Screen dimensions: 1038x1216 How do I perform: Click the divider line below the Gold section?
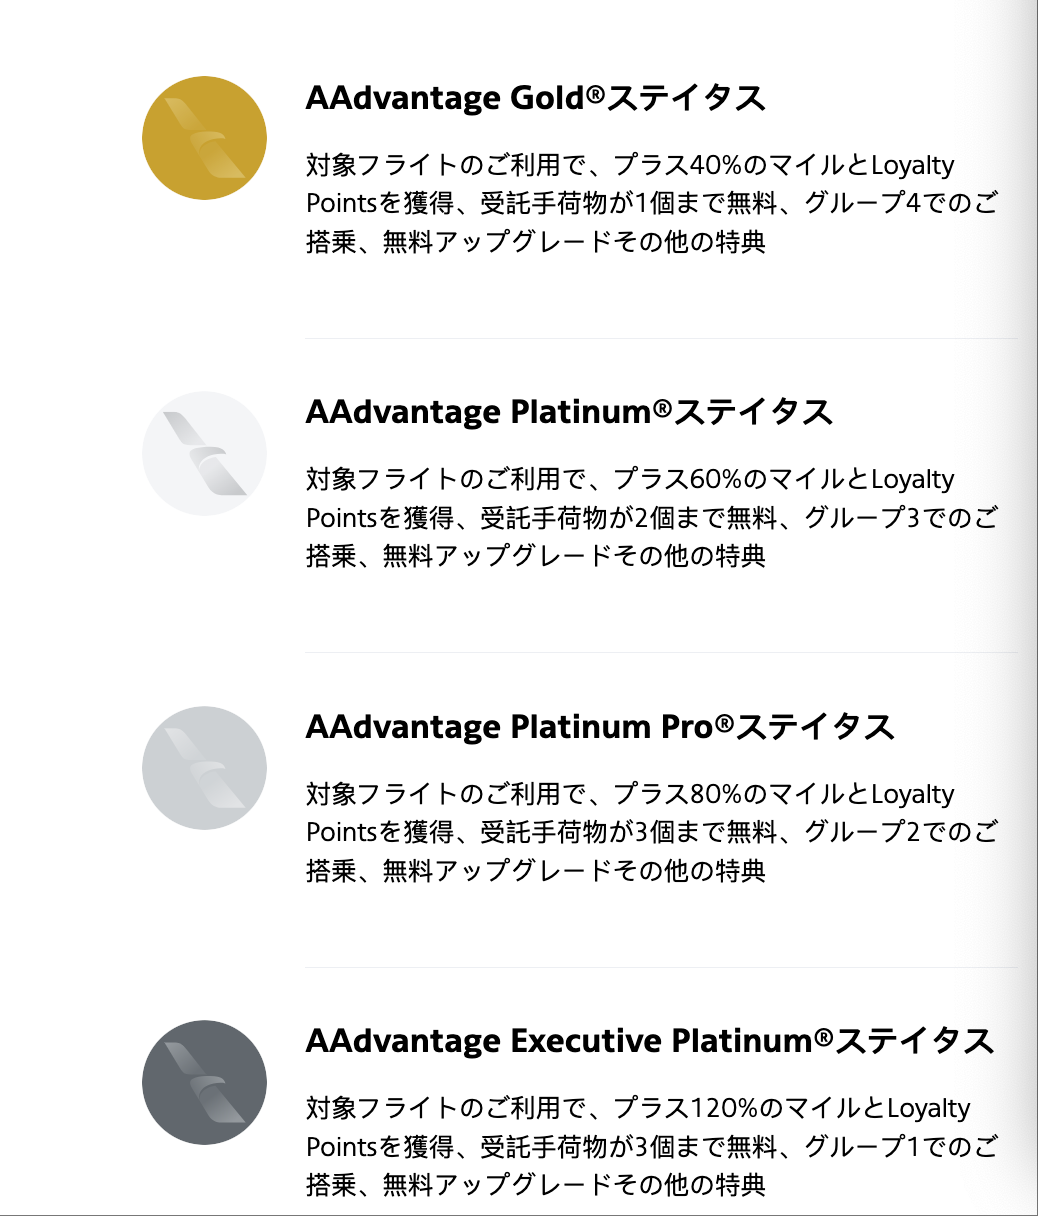pyautogui.click(x=660, y=338)
